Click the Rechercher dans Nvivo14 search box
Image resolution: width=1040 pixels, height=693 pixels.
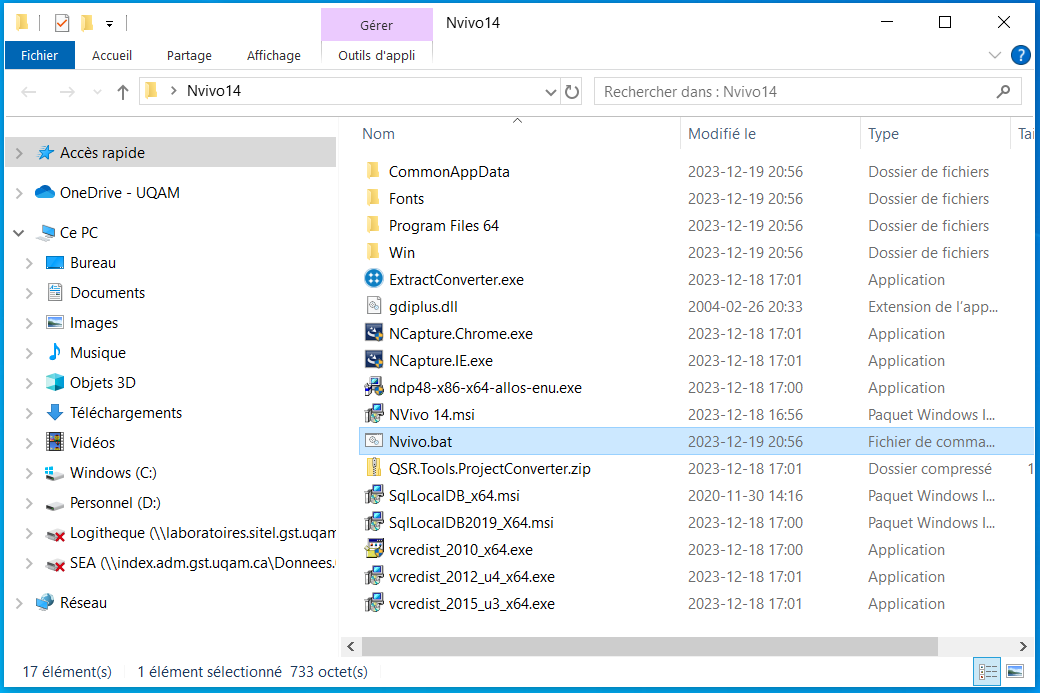pyautogui.click(x=795, y=92)
